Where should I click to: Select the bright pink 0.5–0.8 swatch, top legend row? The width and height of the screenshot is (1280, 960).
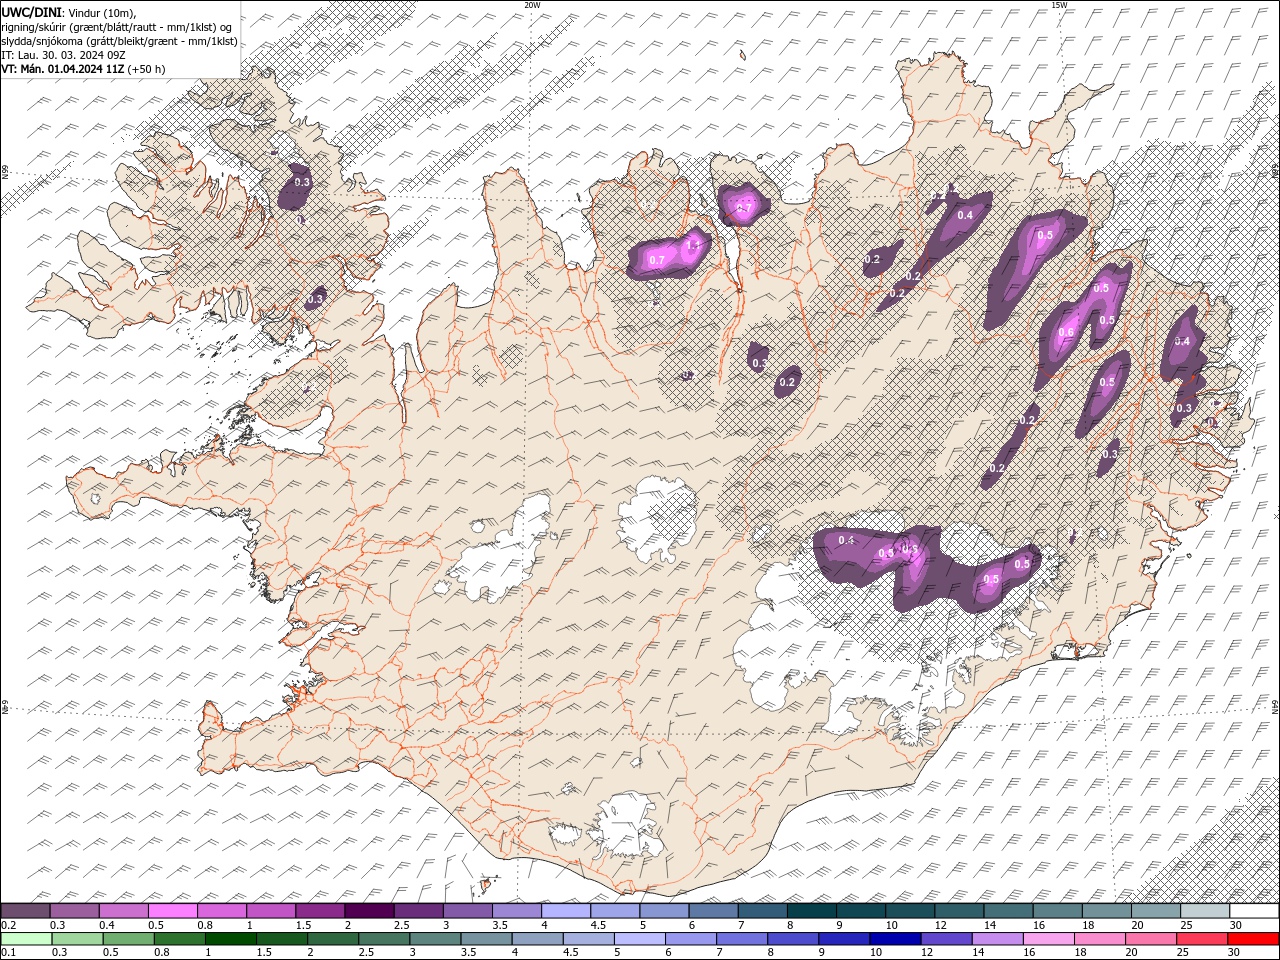tap(173, 911)
